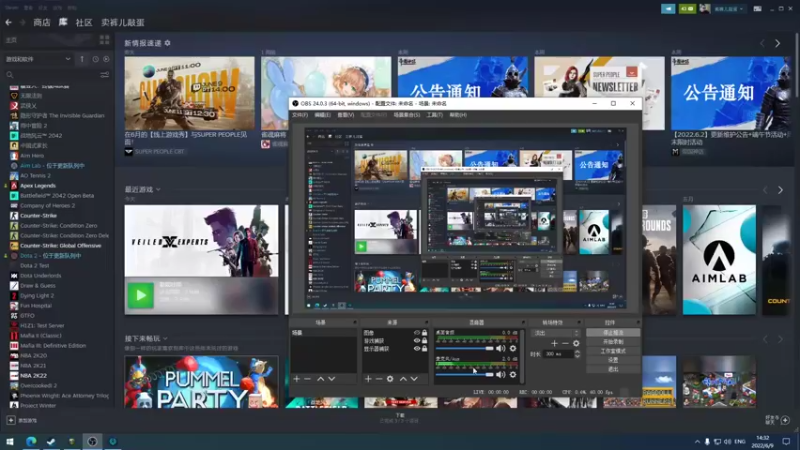
Task: Move the scene down in OBS Scenes panel
Action: 332,379
